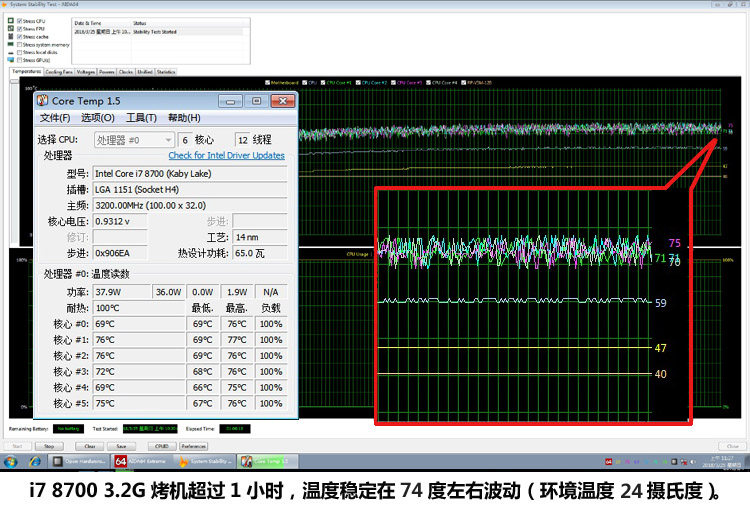Click the Clear button
Image resolution: width=750 pixels, height=509 pixels.
[x=90, y=446]
